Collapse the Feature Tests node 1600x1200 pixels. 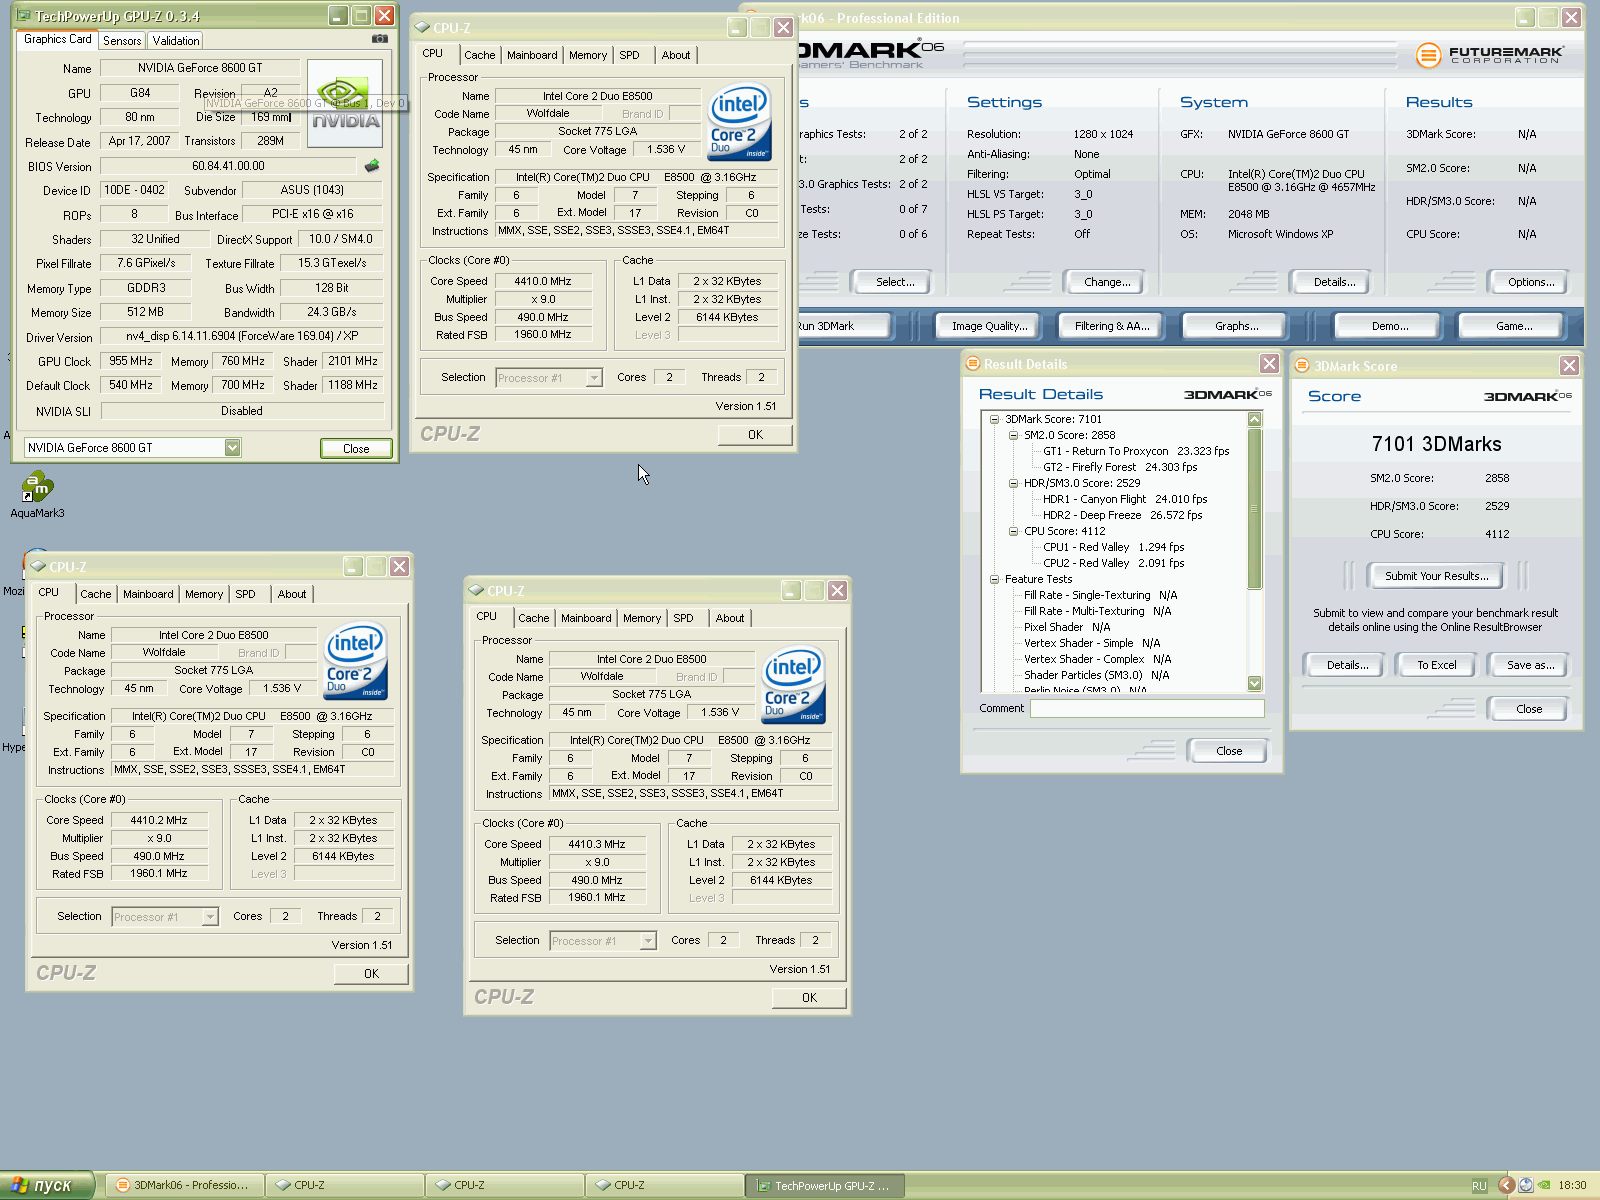(x=994, y=579)
